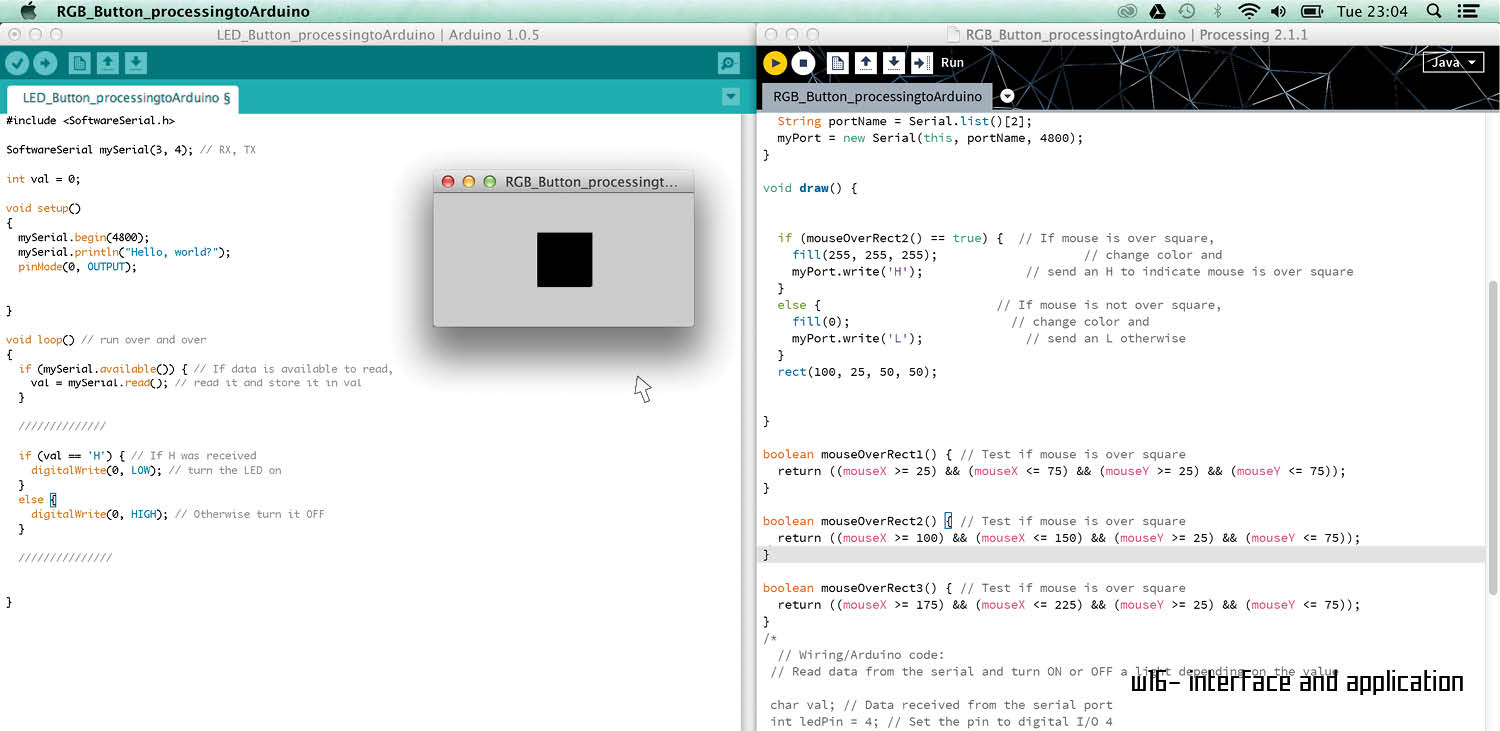Select the RGB_Button_processingtoArduino tab in Processing
1500x731 pixels.
[877, 97]
